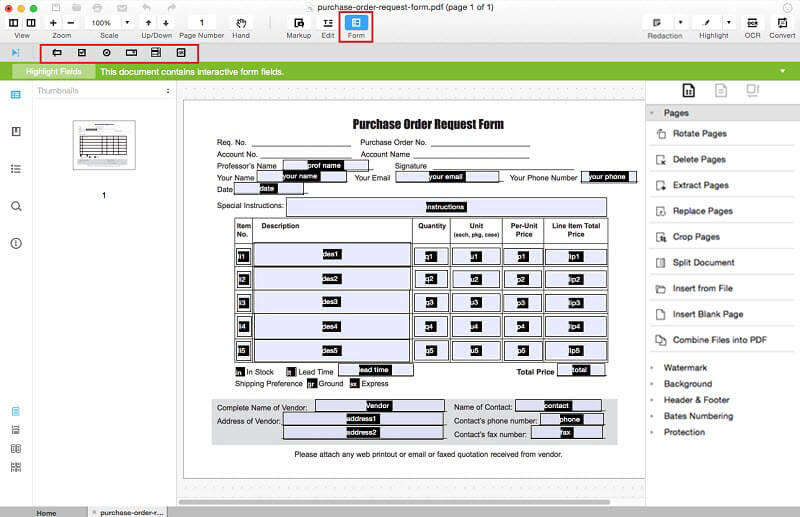This screenshot has height=517, width=800.
Task: Select the Highlight pen tool
Action: (706, 23)
